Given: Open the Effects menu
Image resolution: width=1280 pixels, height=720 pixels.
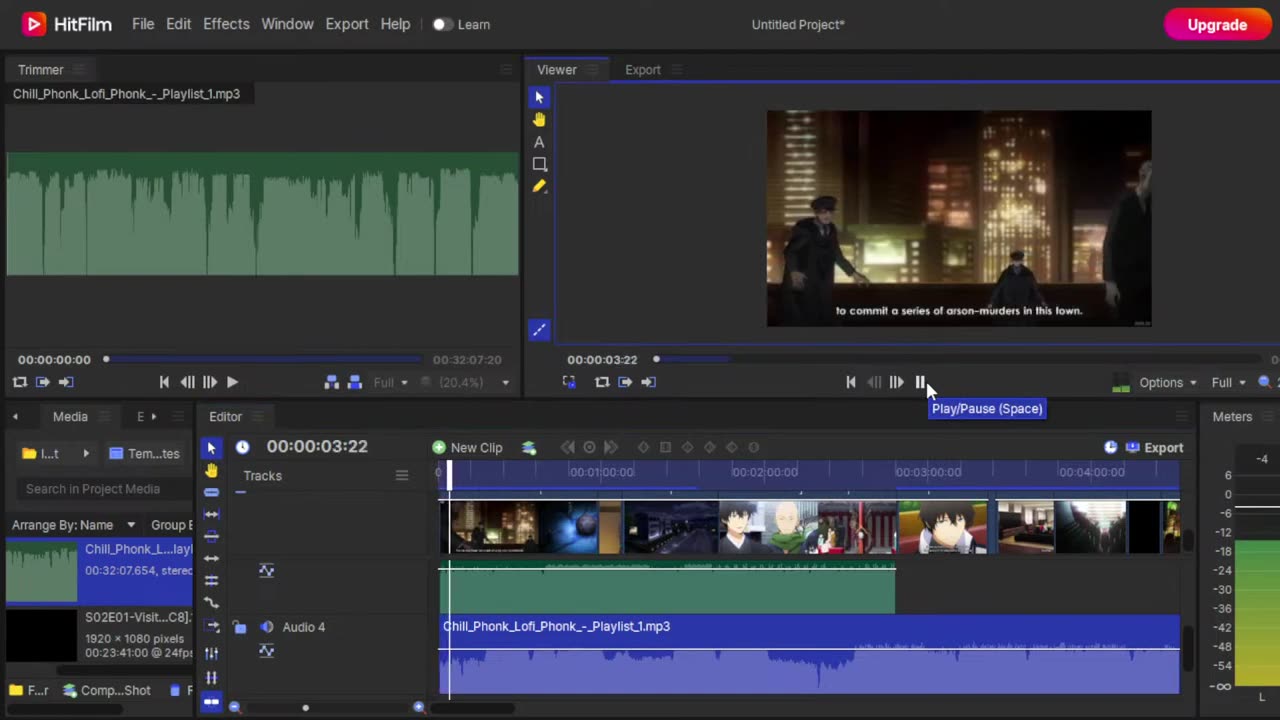Looking at the screenshot, I should pyautogui.click(x=226, y=24).
